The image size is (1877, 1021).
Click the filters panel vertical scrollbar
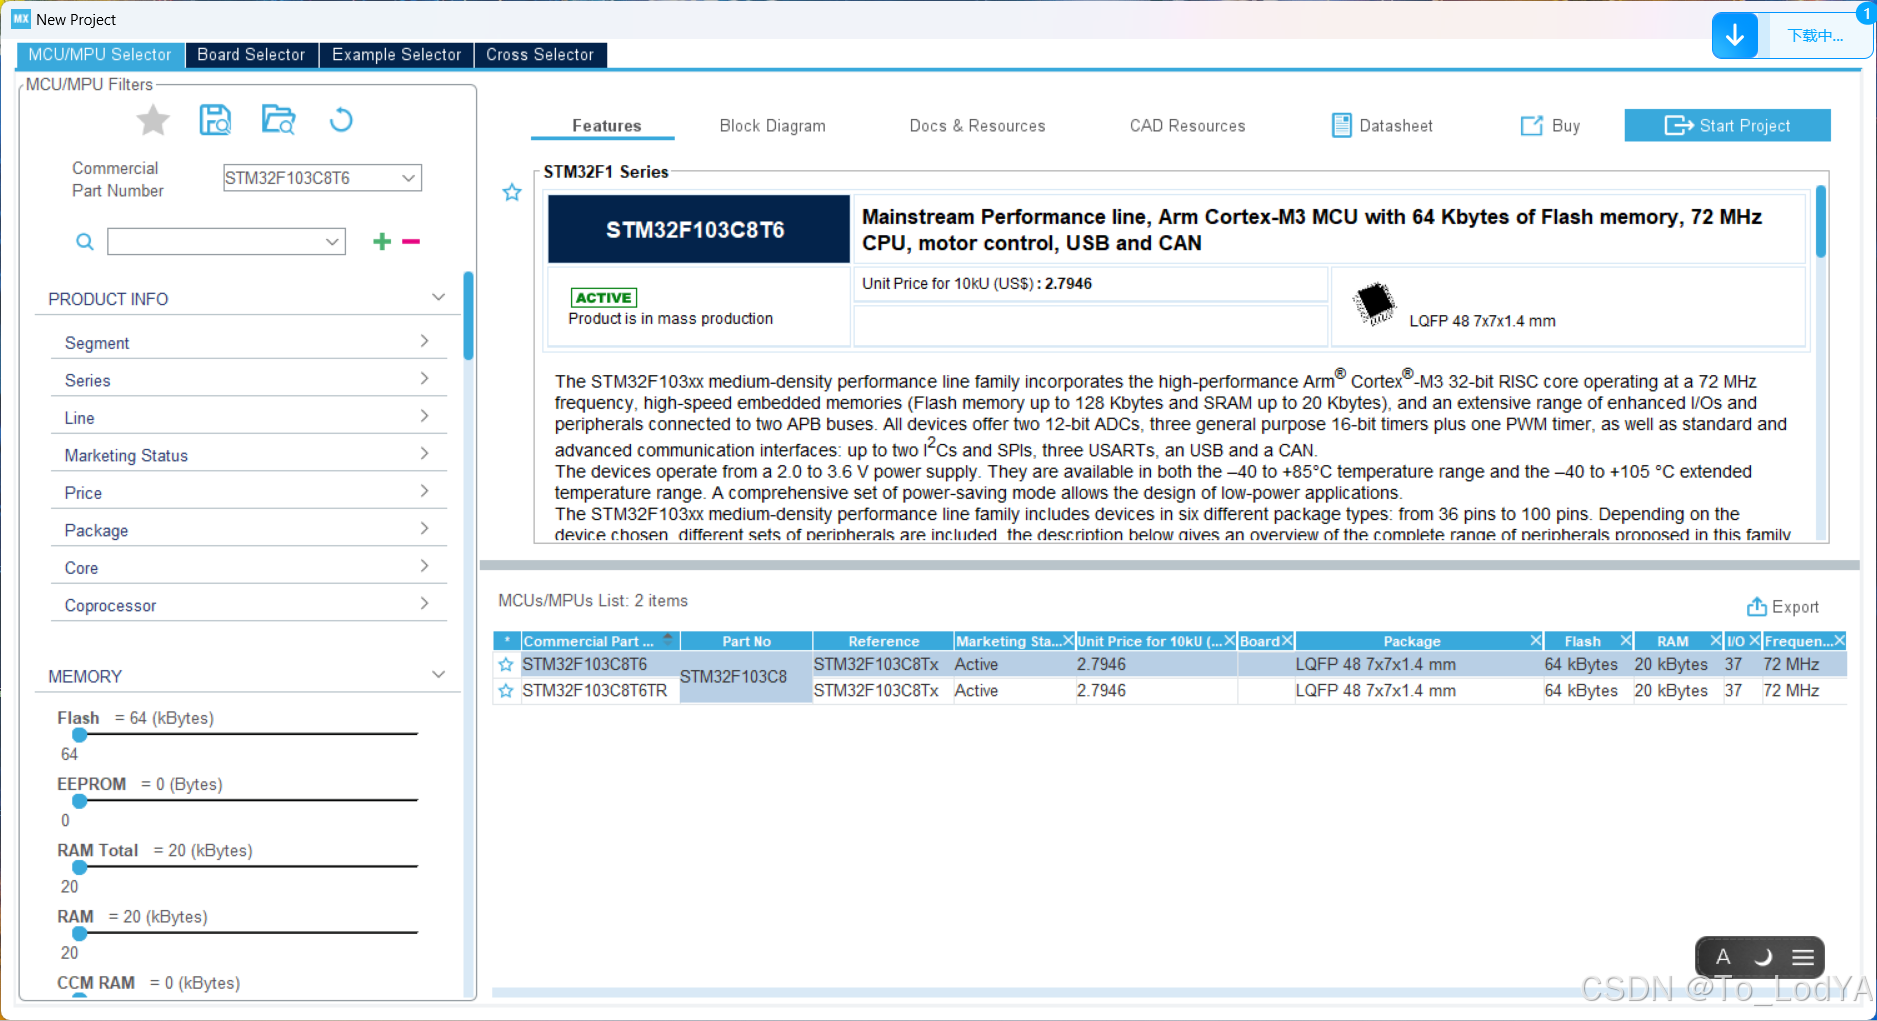coord(468,315)
